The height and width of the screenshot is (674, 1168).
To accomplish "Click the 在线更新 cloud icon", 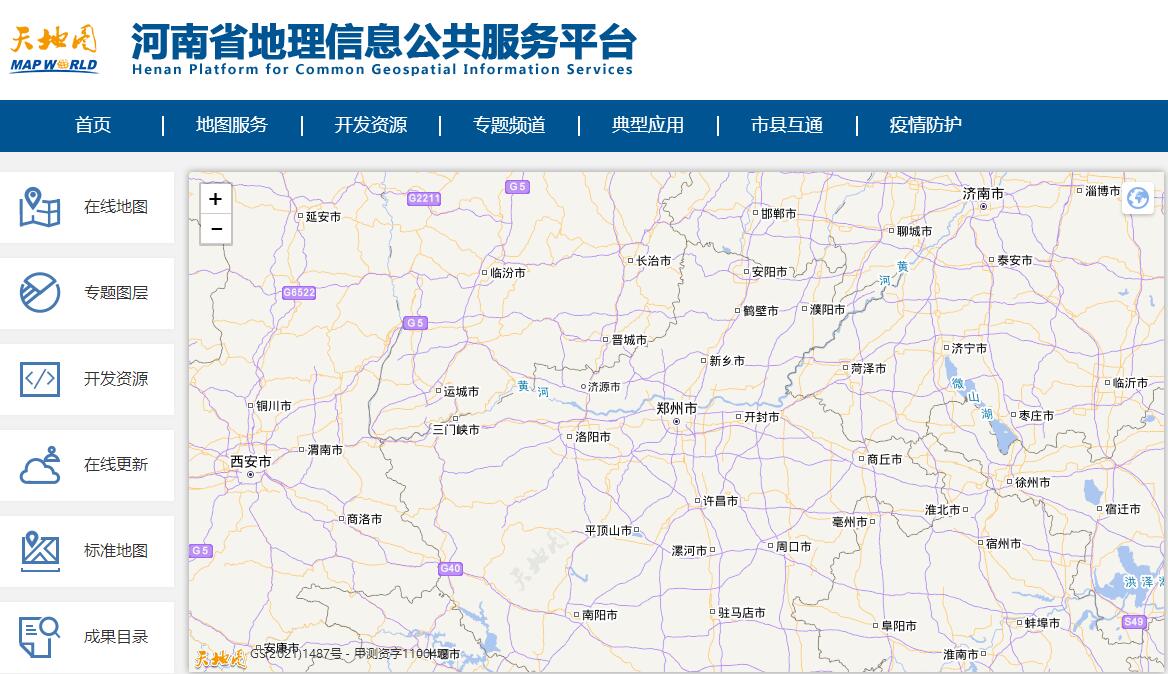I will click(x=40, y=465).
